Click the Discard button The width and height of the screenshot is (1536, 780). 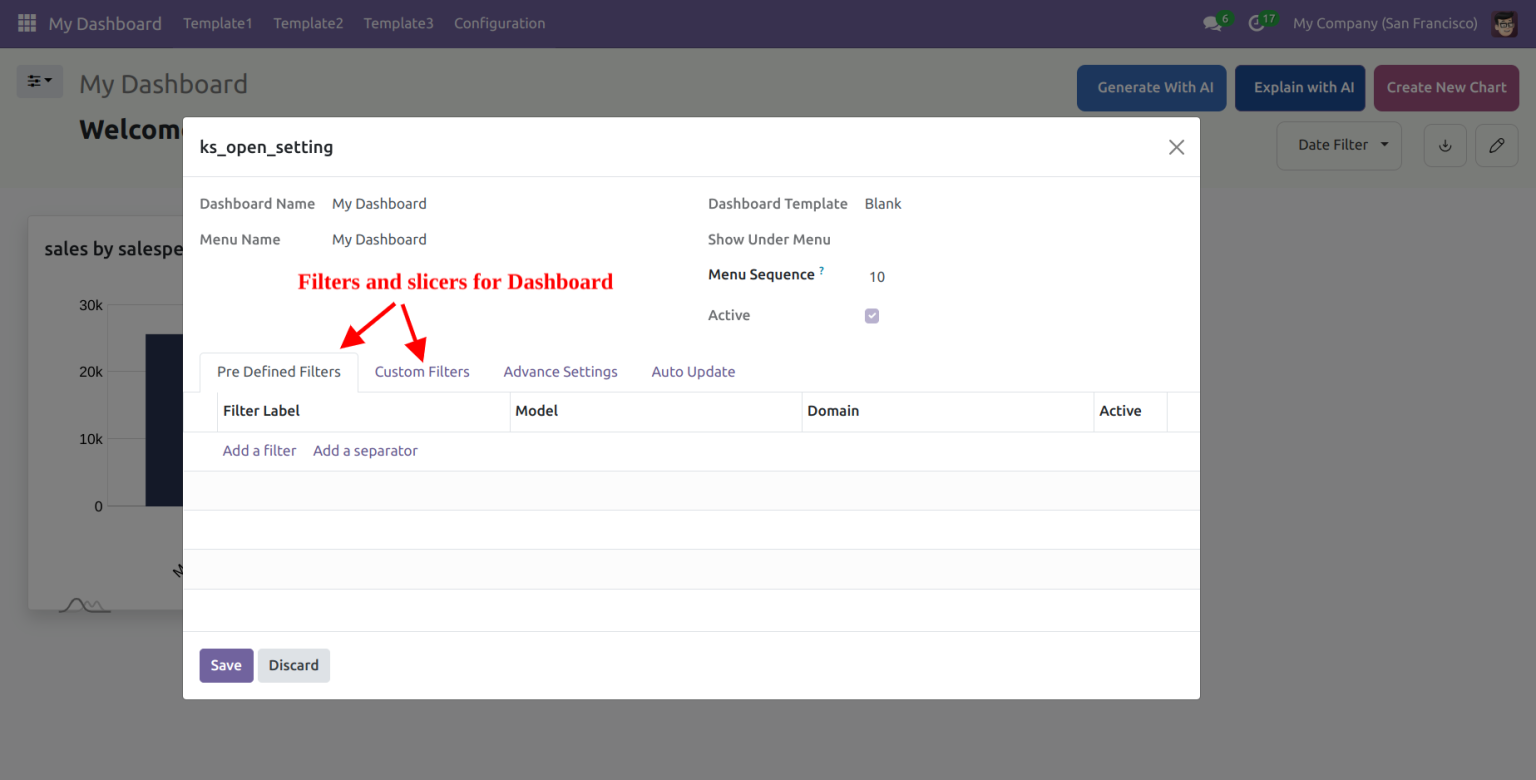293,665
